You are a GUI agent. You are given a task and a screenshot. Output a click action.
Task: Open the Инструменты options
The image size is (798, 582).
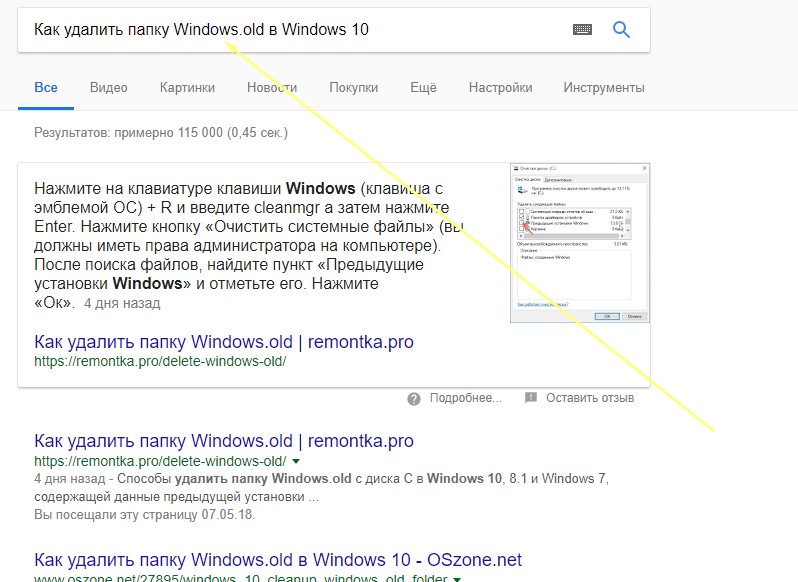point(604,88)
